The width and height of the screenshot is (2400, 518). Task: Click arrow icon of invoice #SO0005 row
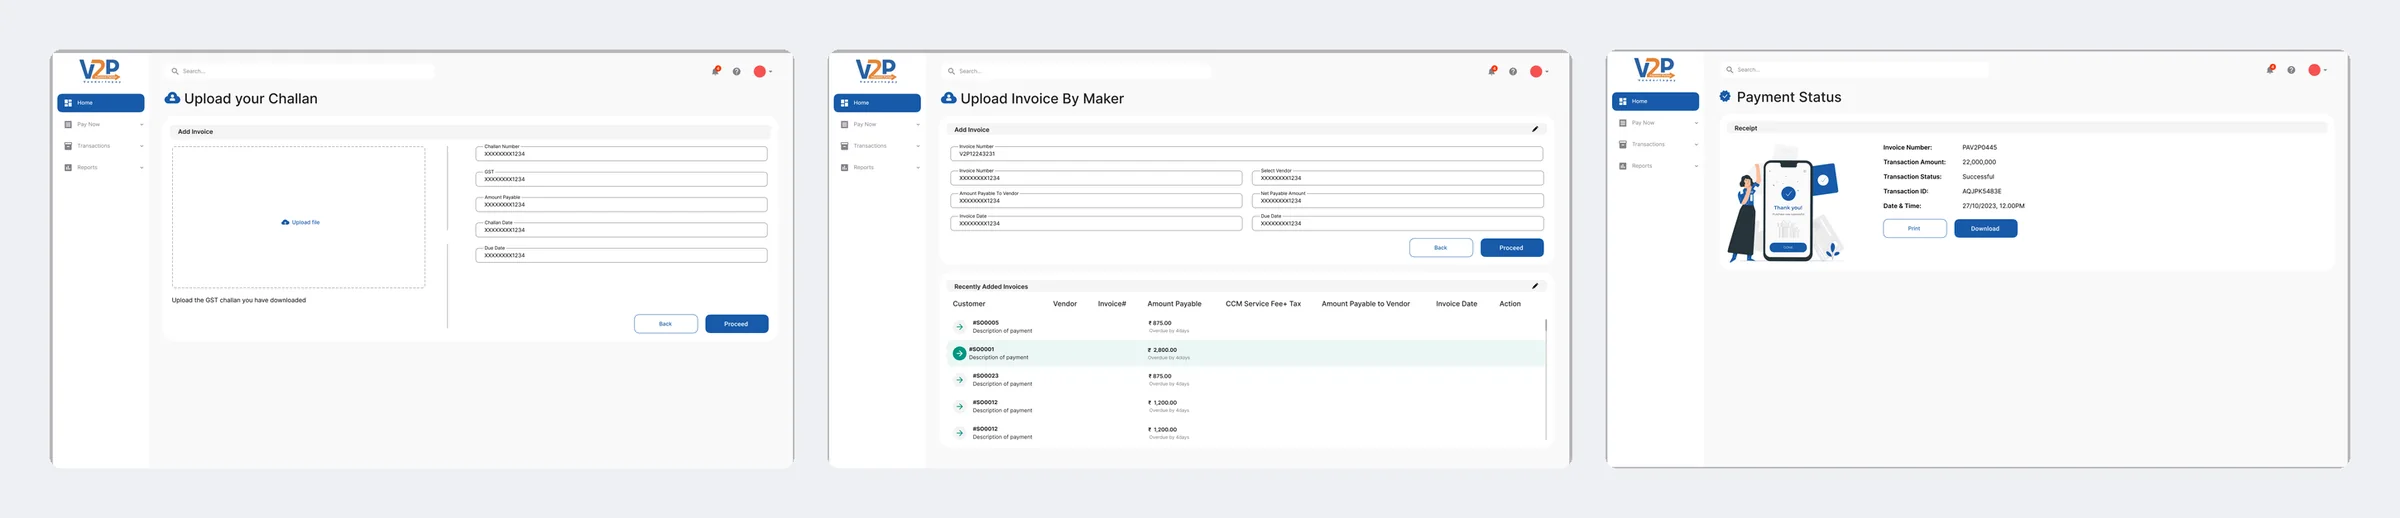point(959,327)
